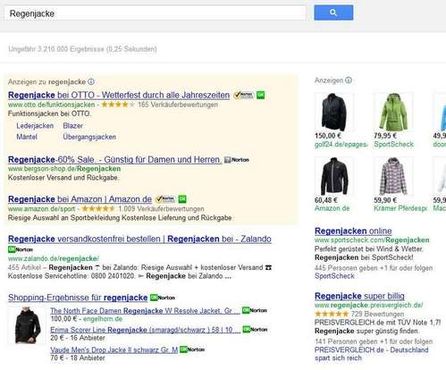Click 729 Bewertungen text
The width and height of the screenshot is (446, 370).
(x=377, y=314)
